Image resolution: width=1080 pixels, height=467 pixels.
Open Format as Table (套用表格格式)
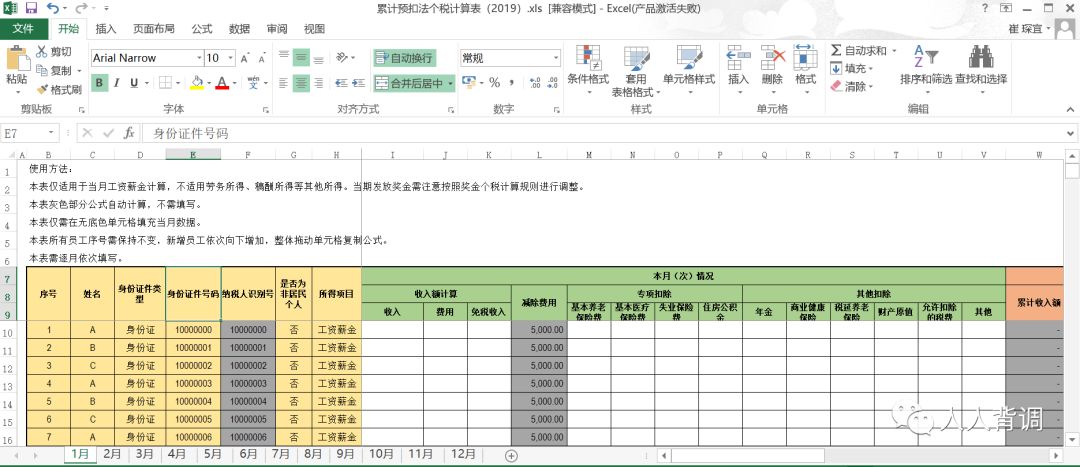coord(636,70)
